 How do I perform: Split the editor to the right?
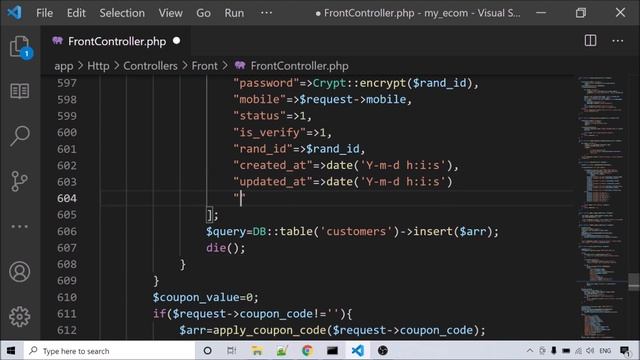click(x=590, y=41)
